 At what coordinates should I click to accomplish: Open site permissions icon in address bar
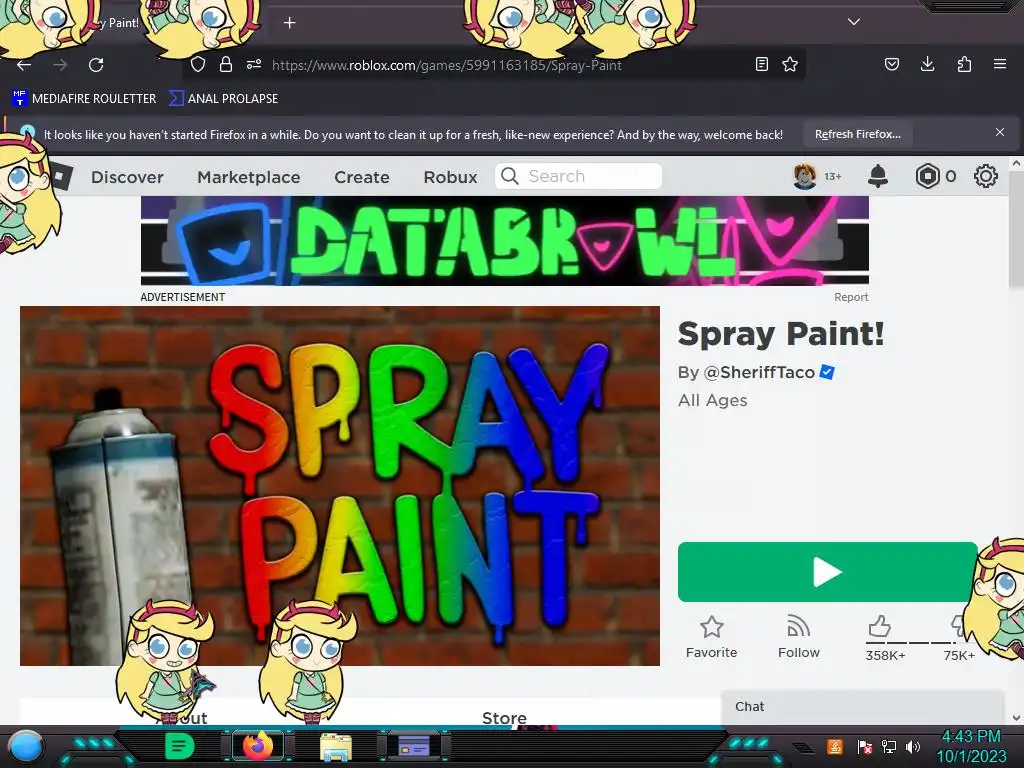pos(254,64)
